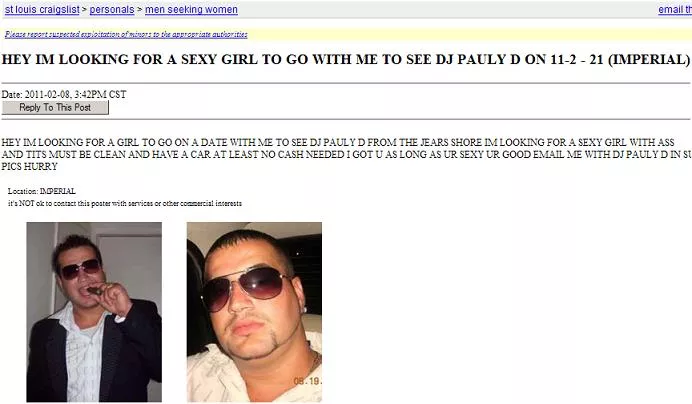Click the "it's NOT ok to contact" notice
The image size is (692, 404).
125,203
